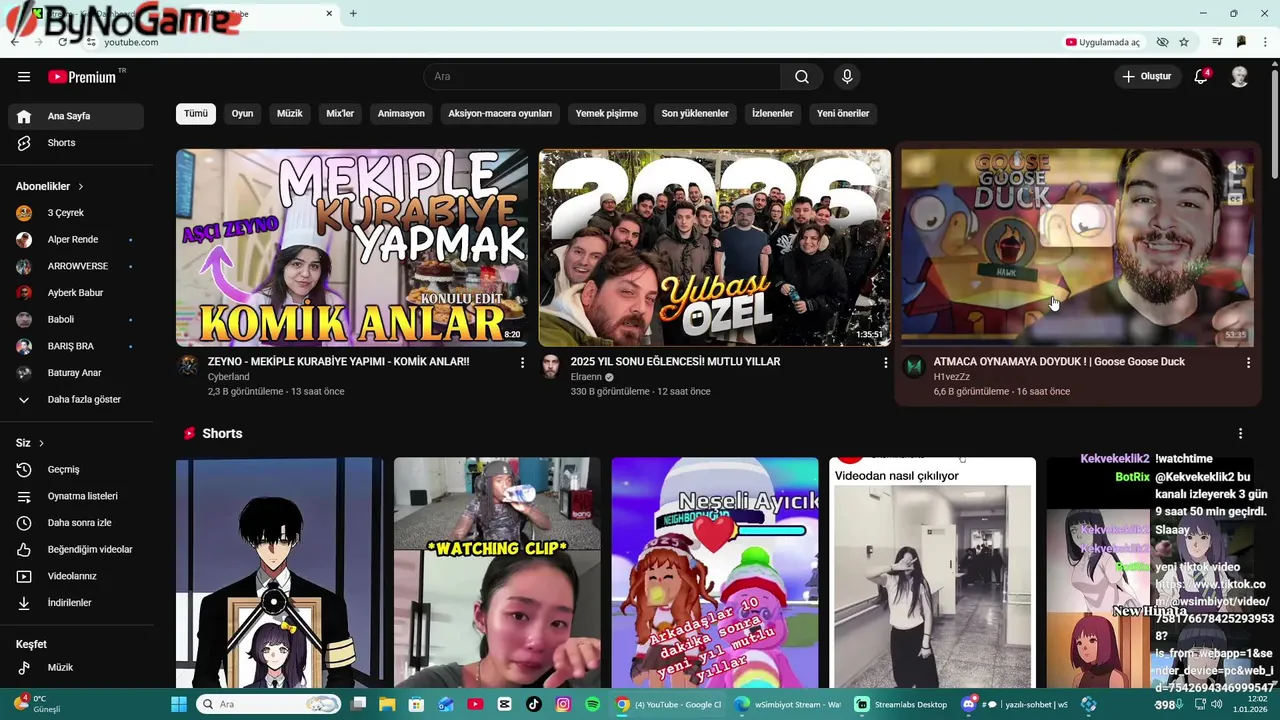This screenshot has width=1280, height=720.
Task: Open Spotify from the taskbar
Action: 592,704
